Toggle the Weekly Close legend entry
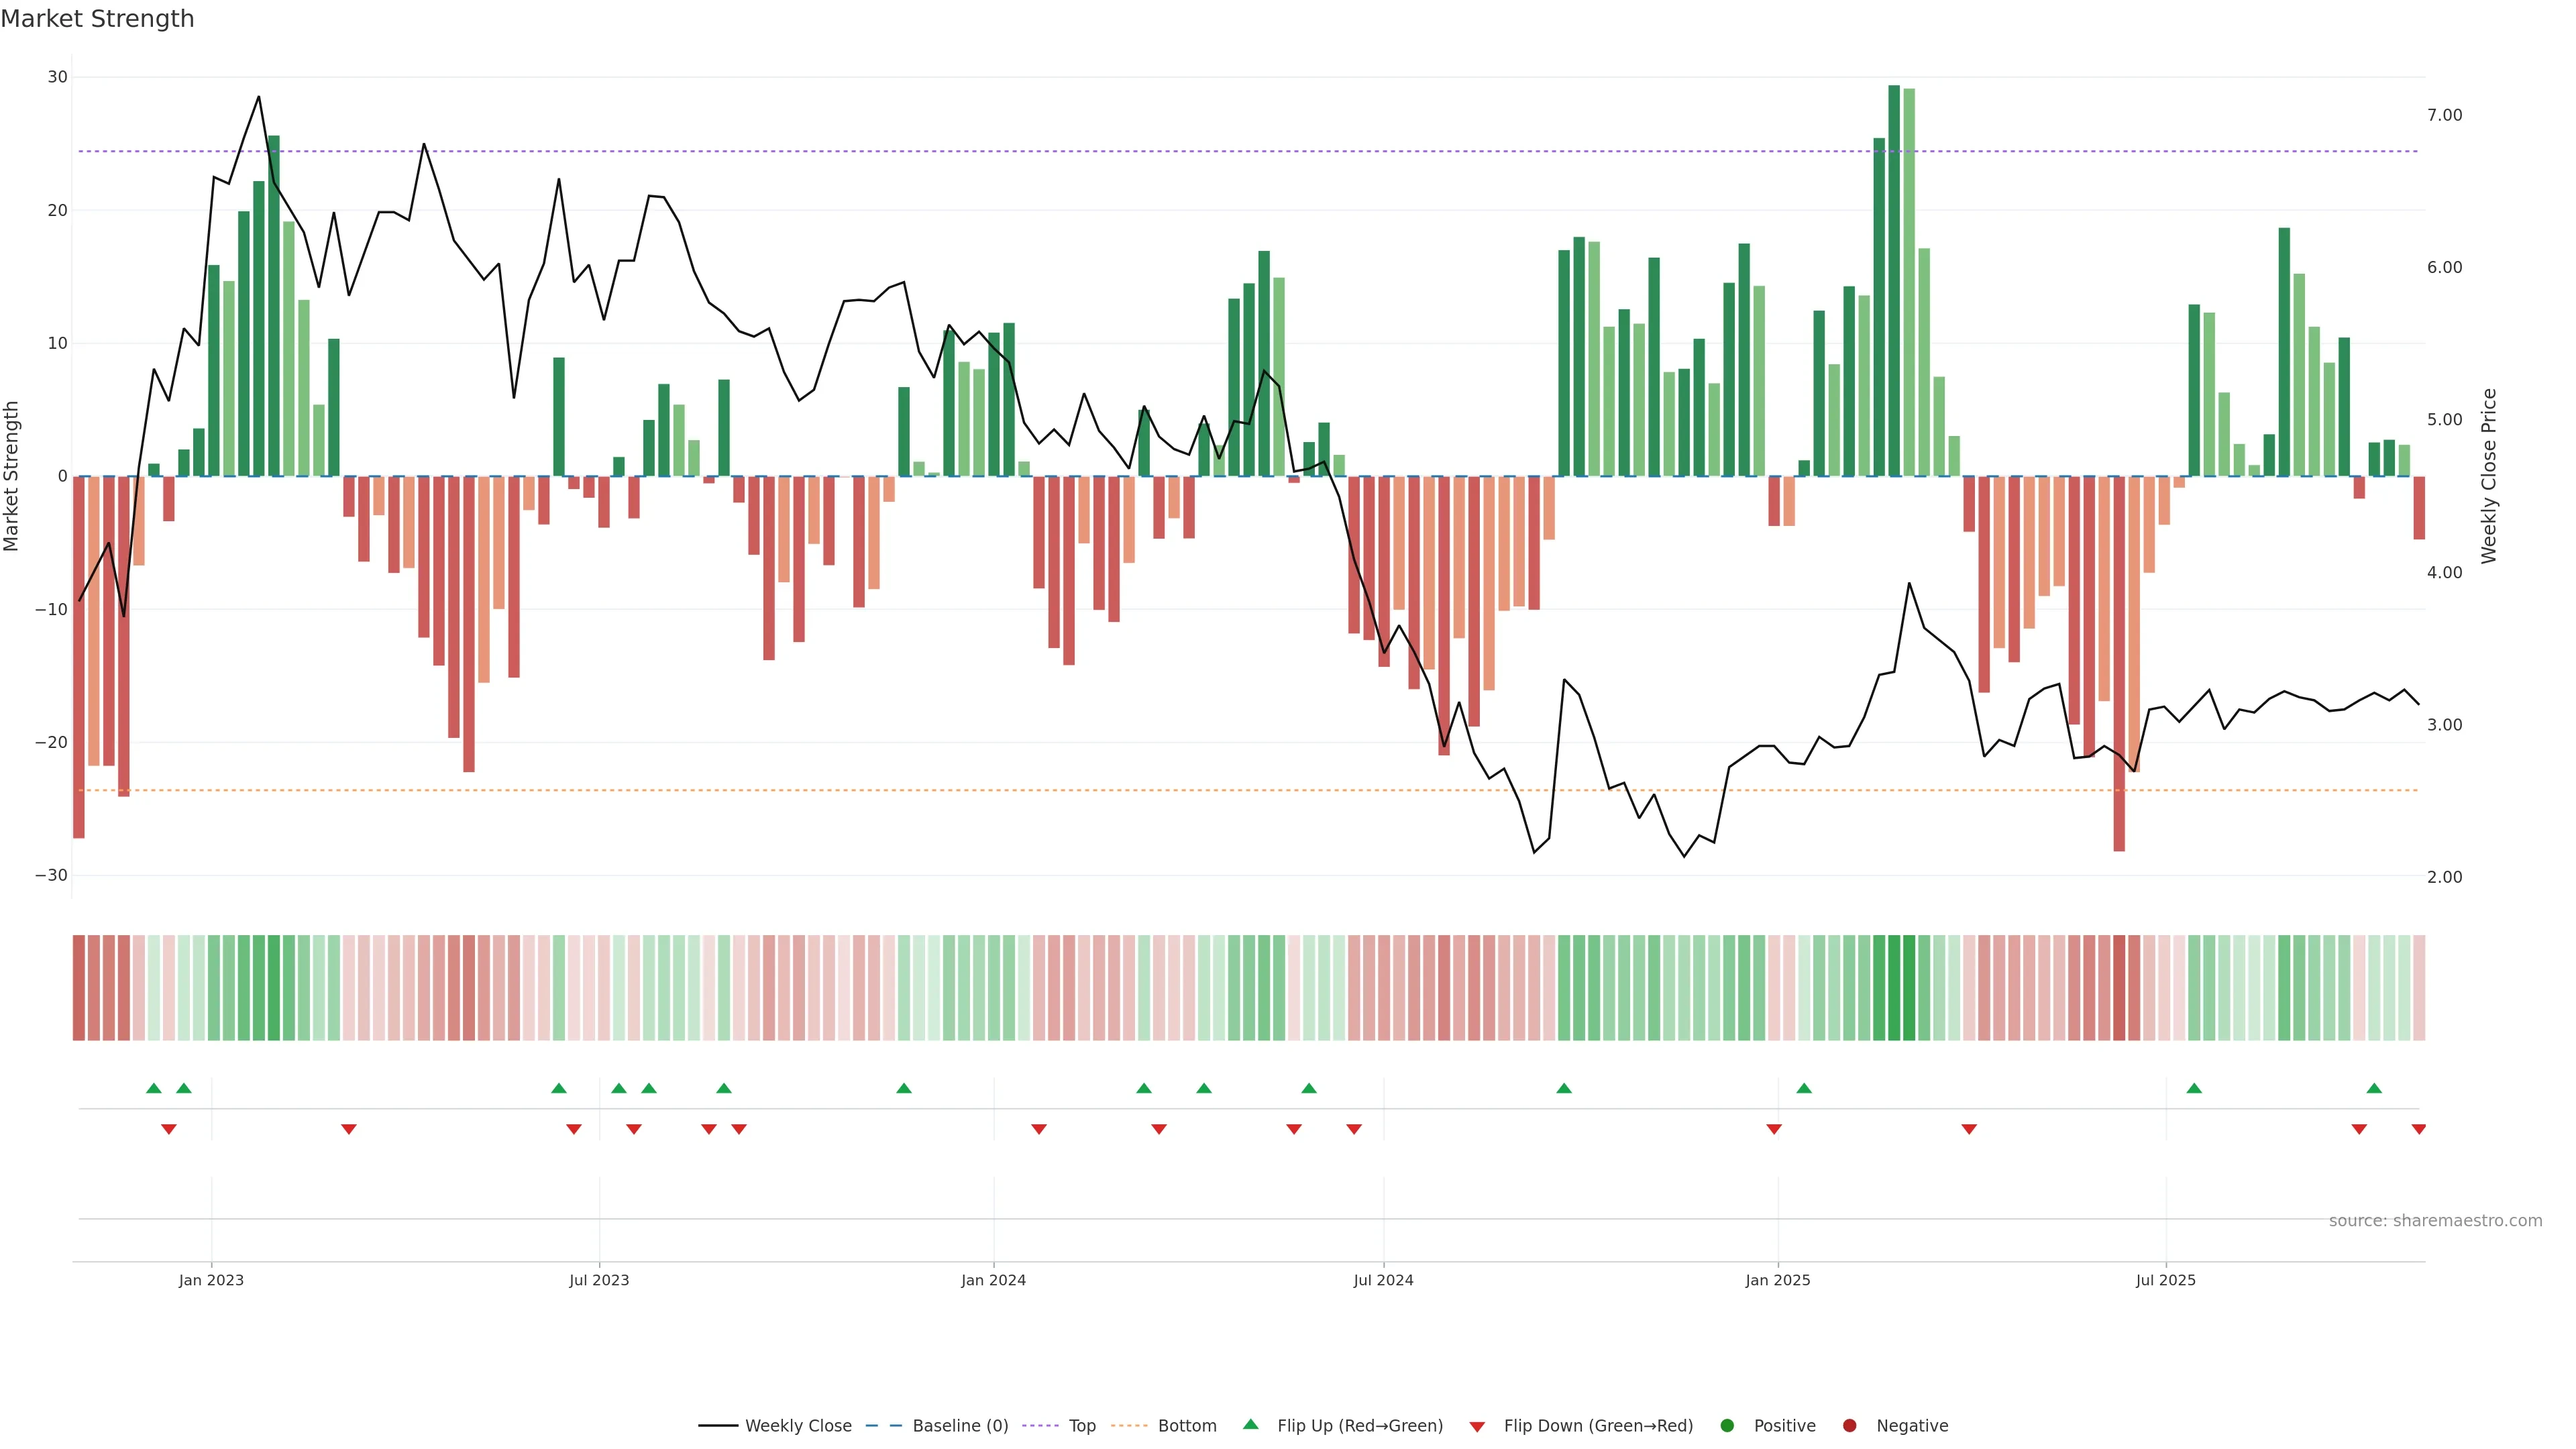The image size is (2576, 1449). point(797,1426)
